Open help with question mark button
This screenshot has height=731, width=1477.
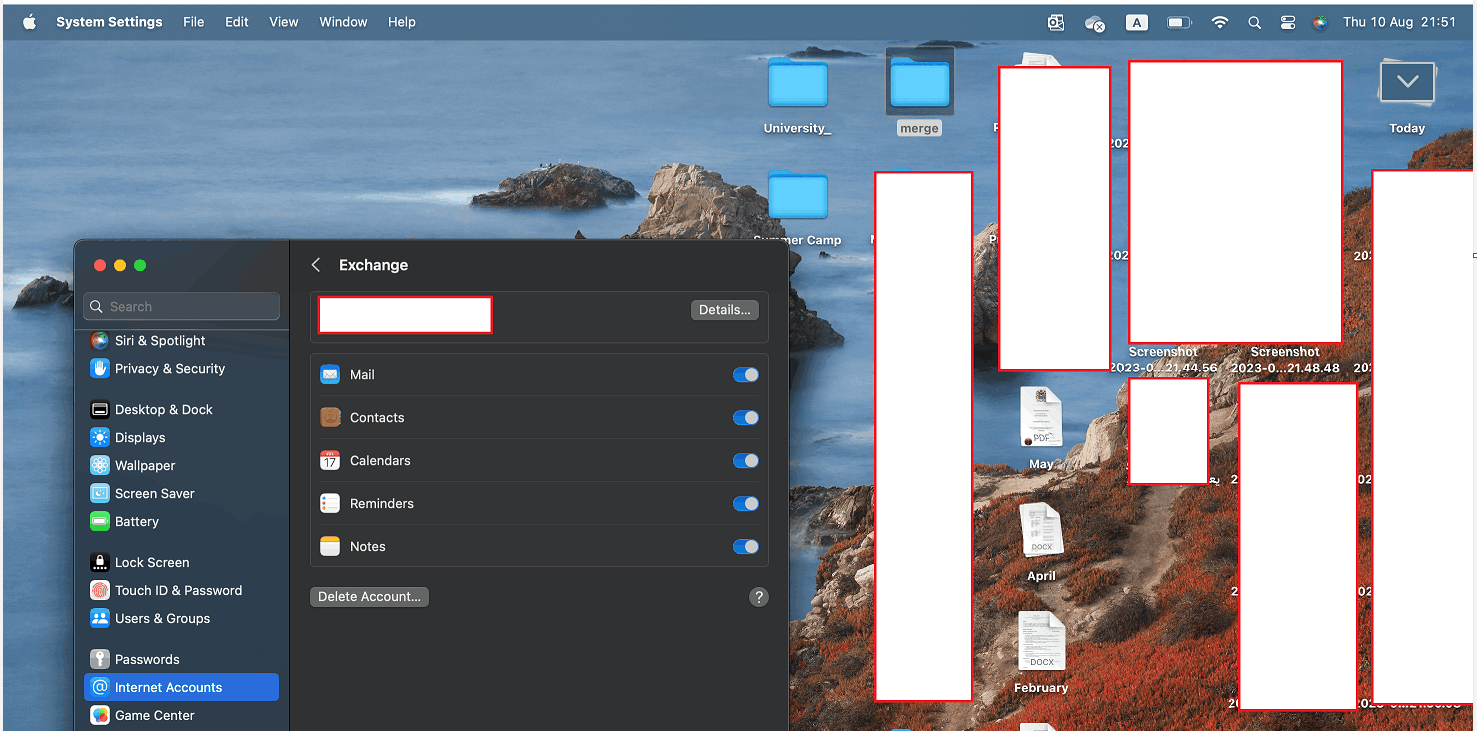pos(759,597)
